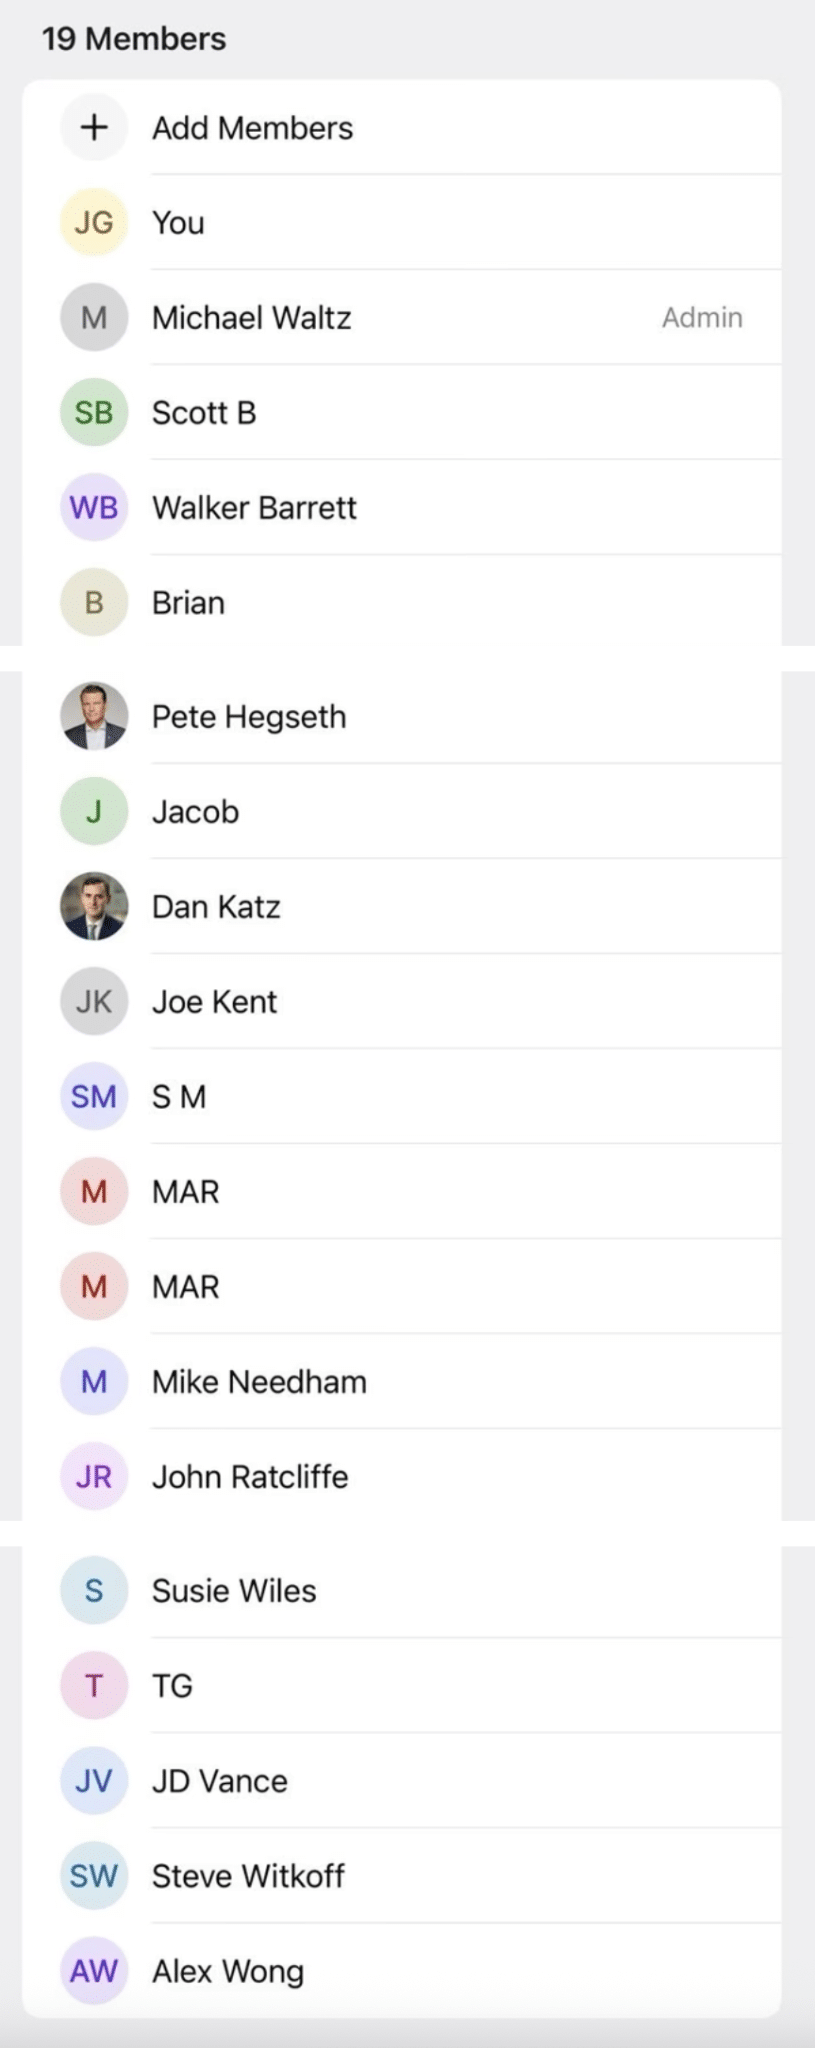815x2048 pixels.
Task: Select the SM initials avatar
Action: click(94, 1096)
